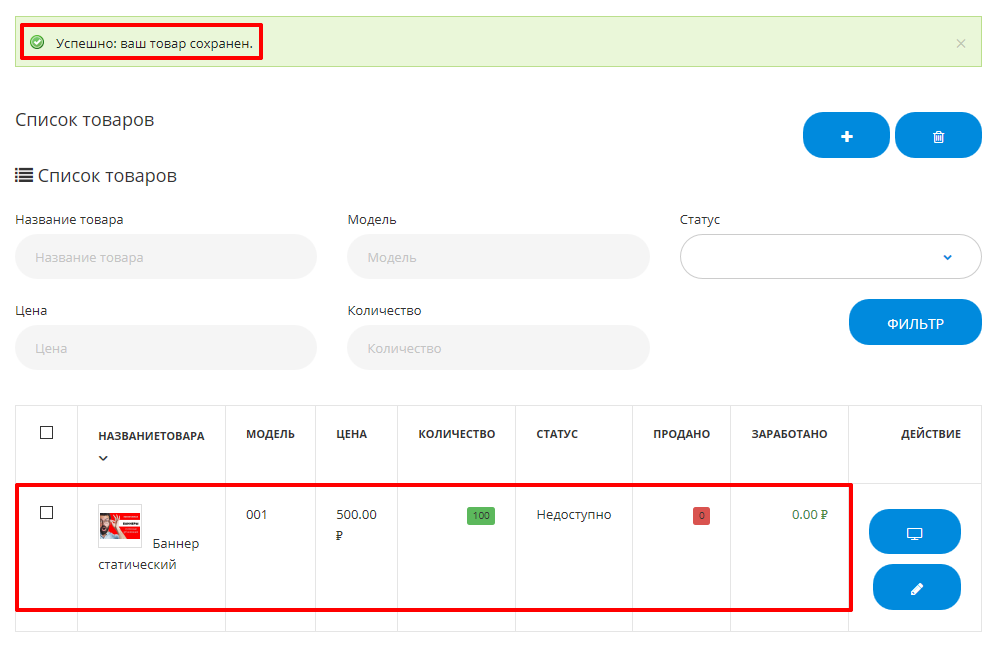Click the plus icon to add product
The height and width of the screenshot is (646, 997).
(846, 136)
